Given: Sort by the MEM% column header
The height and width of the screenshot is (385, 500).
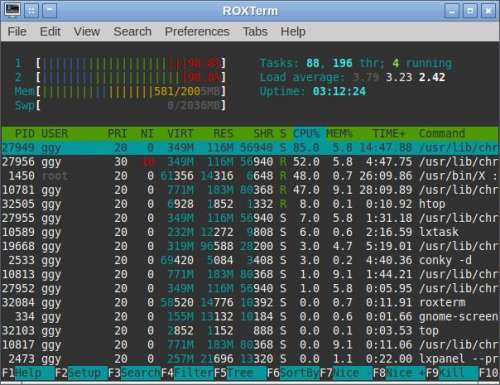Looking at the screenshot, I should tap(339, 134).
